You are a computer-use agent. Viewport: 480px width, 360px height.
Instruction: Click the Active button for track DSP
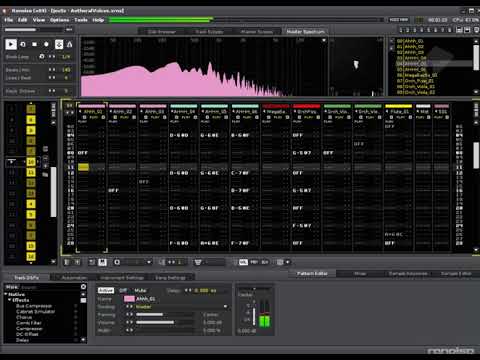106,290
